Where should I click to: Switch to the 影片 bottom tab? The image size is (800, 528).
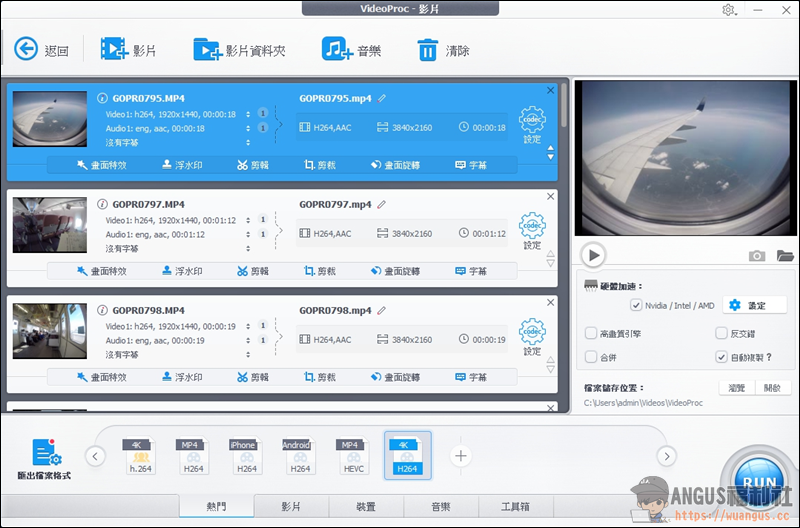click(x=291, y=506)
